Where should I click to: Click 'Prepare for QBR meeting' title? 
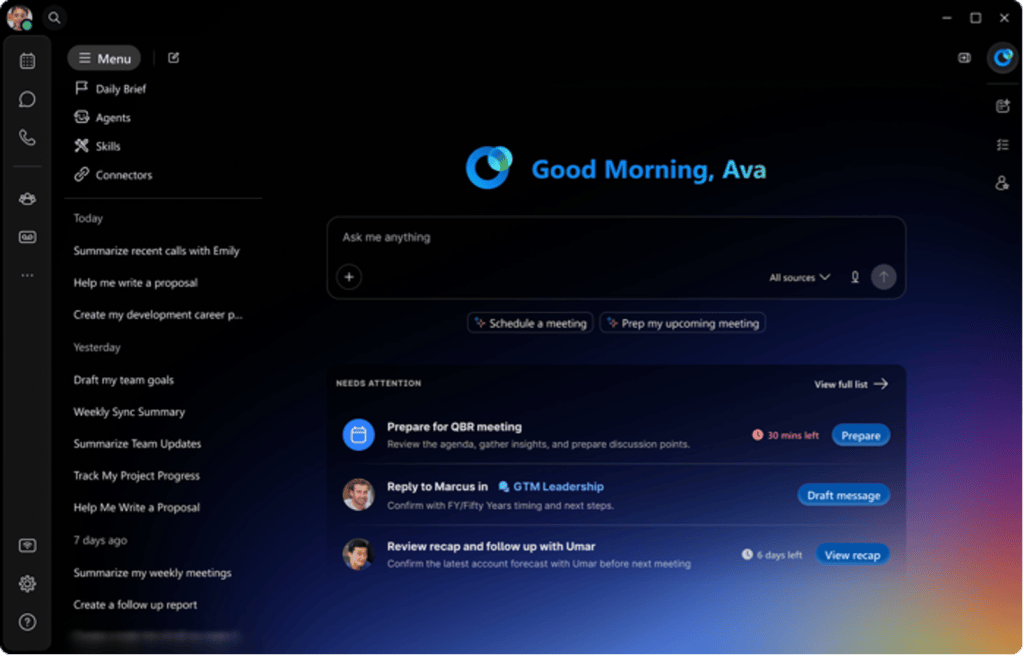click(455, 427)
